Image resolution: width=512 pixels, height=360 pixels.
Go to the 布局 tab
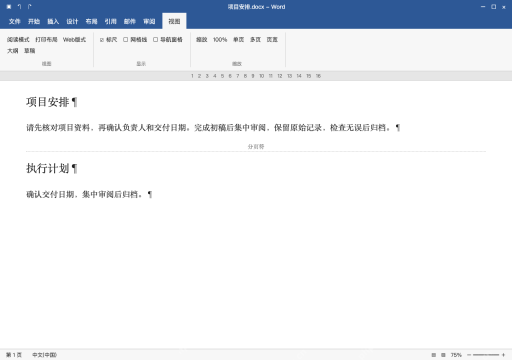pyautogui.click(x=91, y=21)
